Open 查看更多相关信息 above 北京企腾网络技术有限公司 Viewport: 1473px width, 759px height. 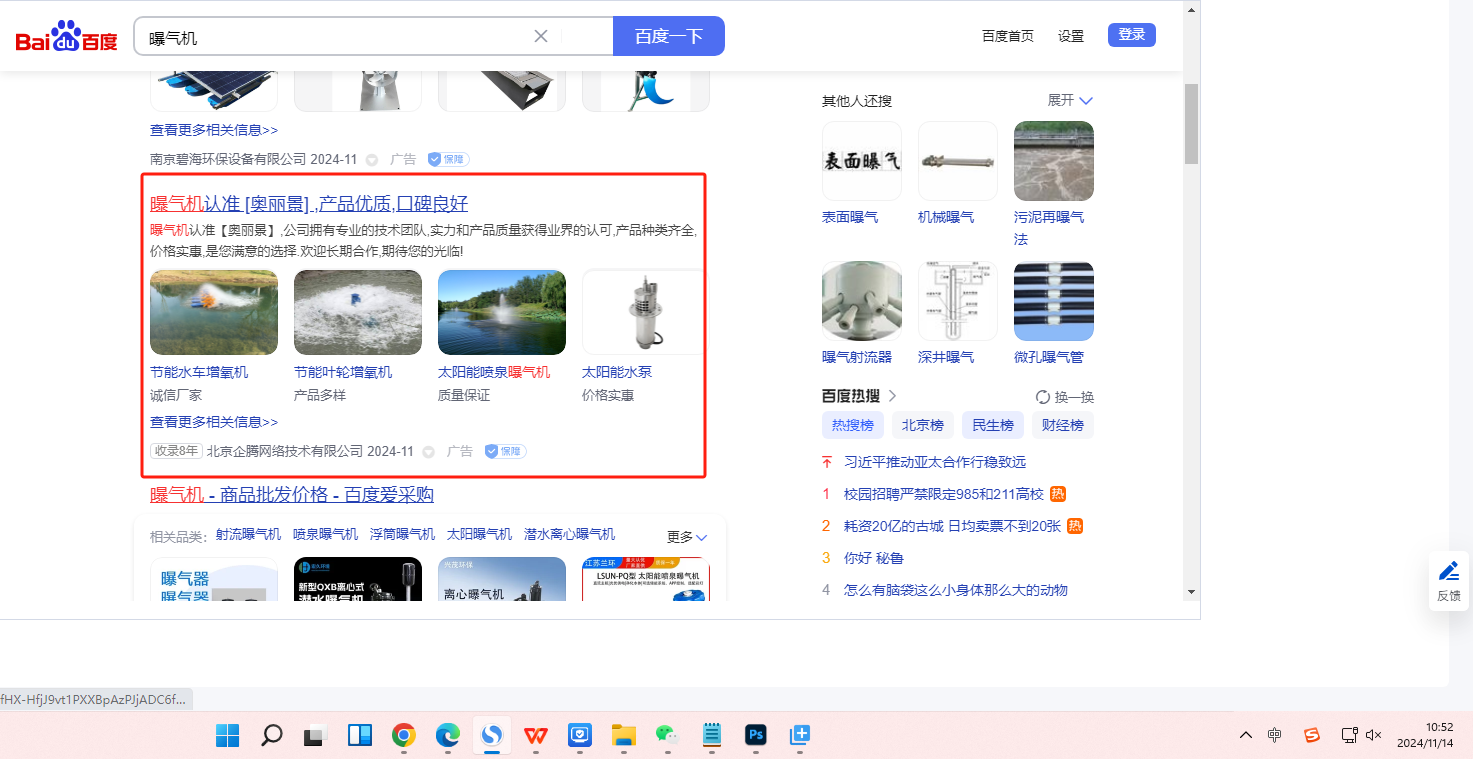(214, 422)
